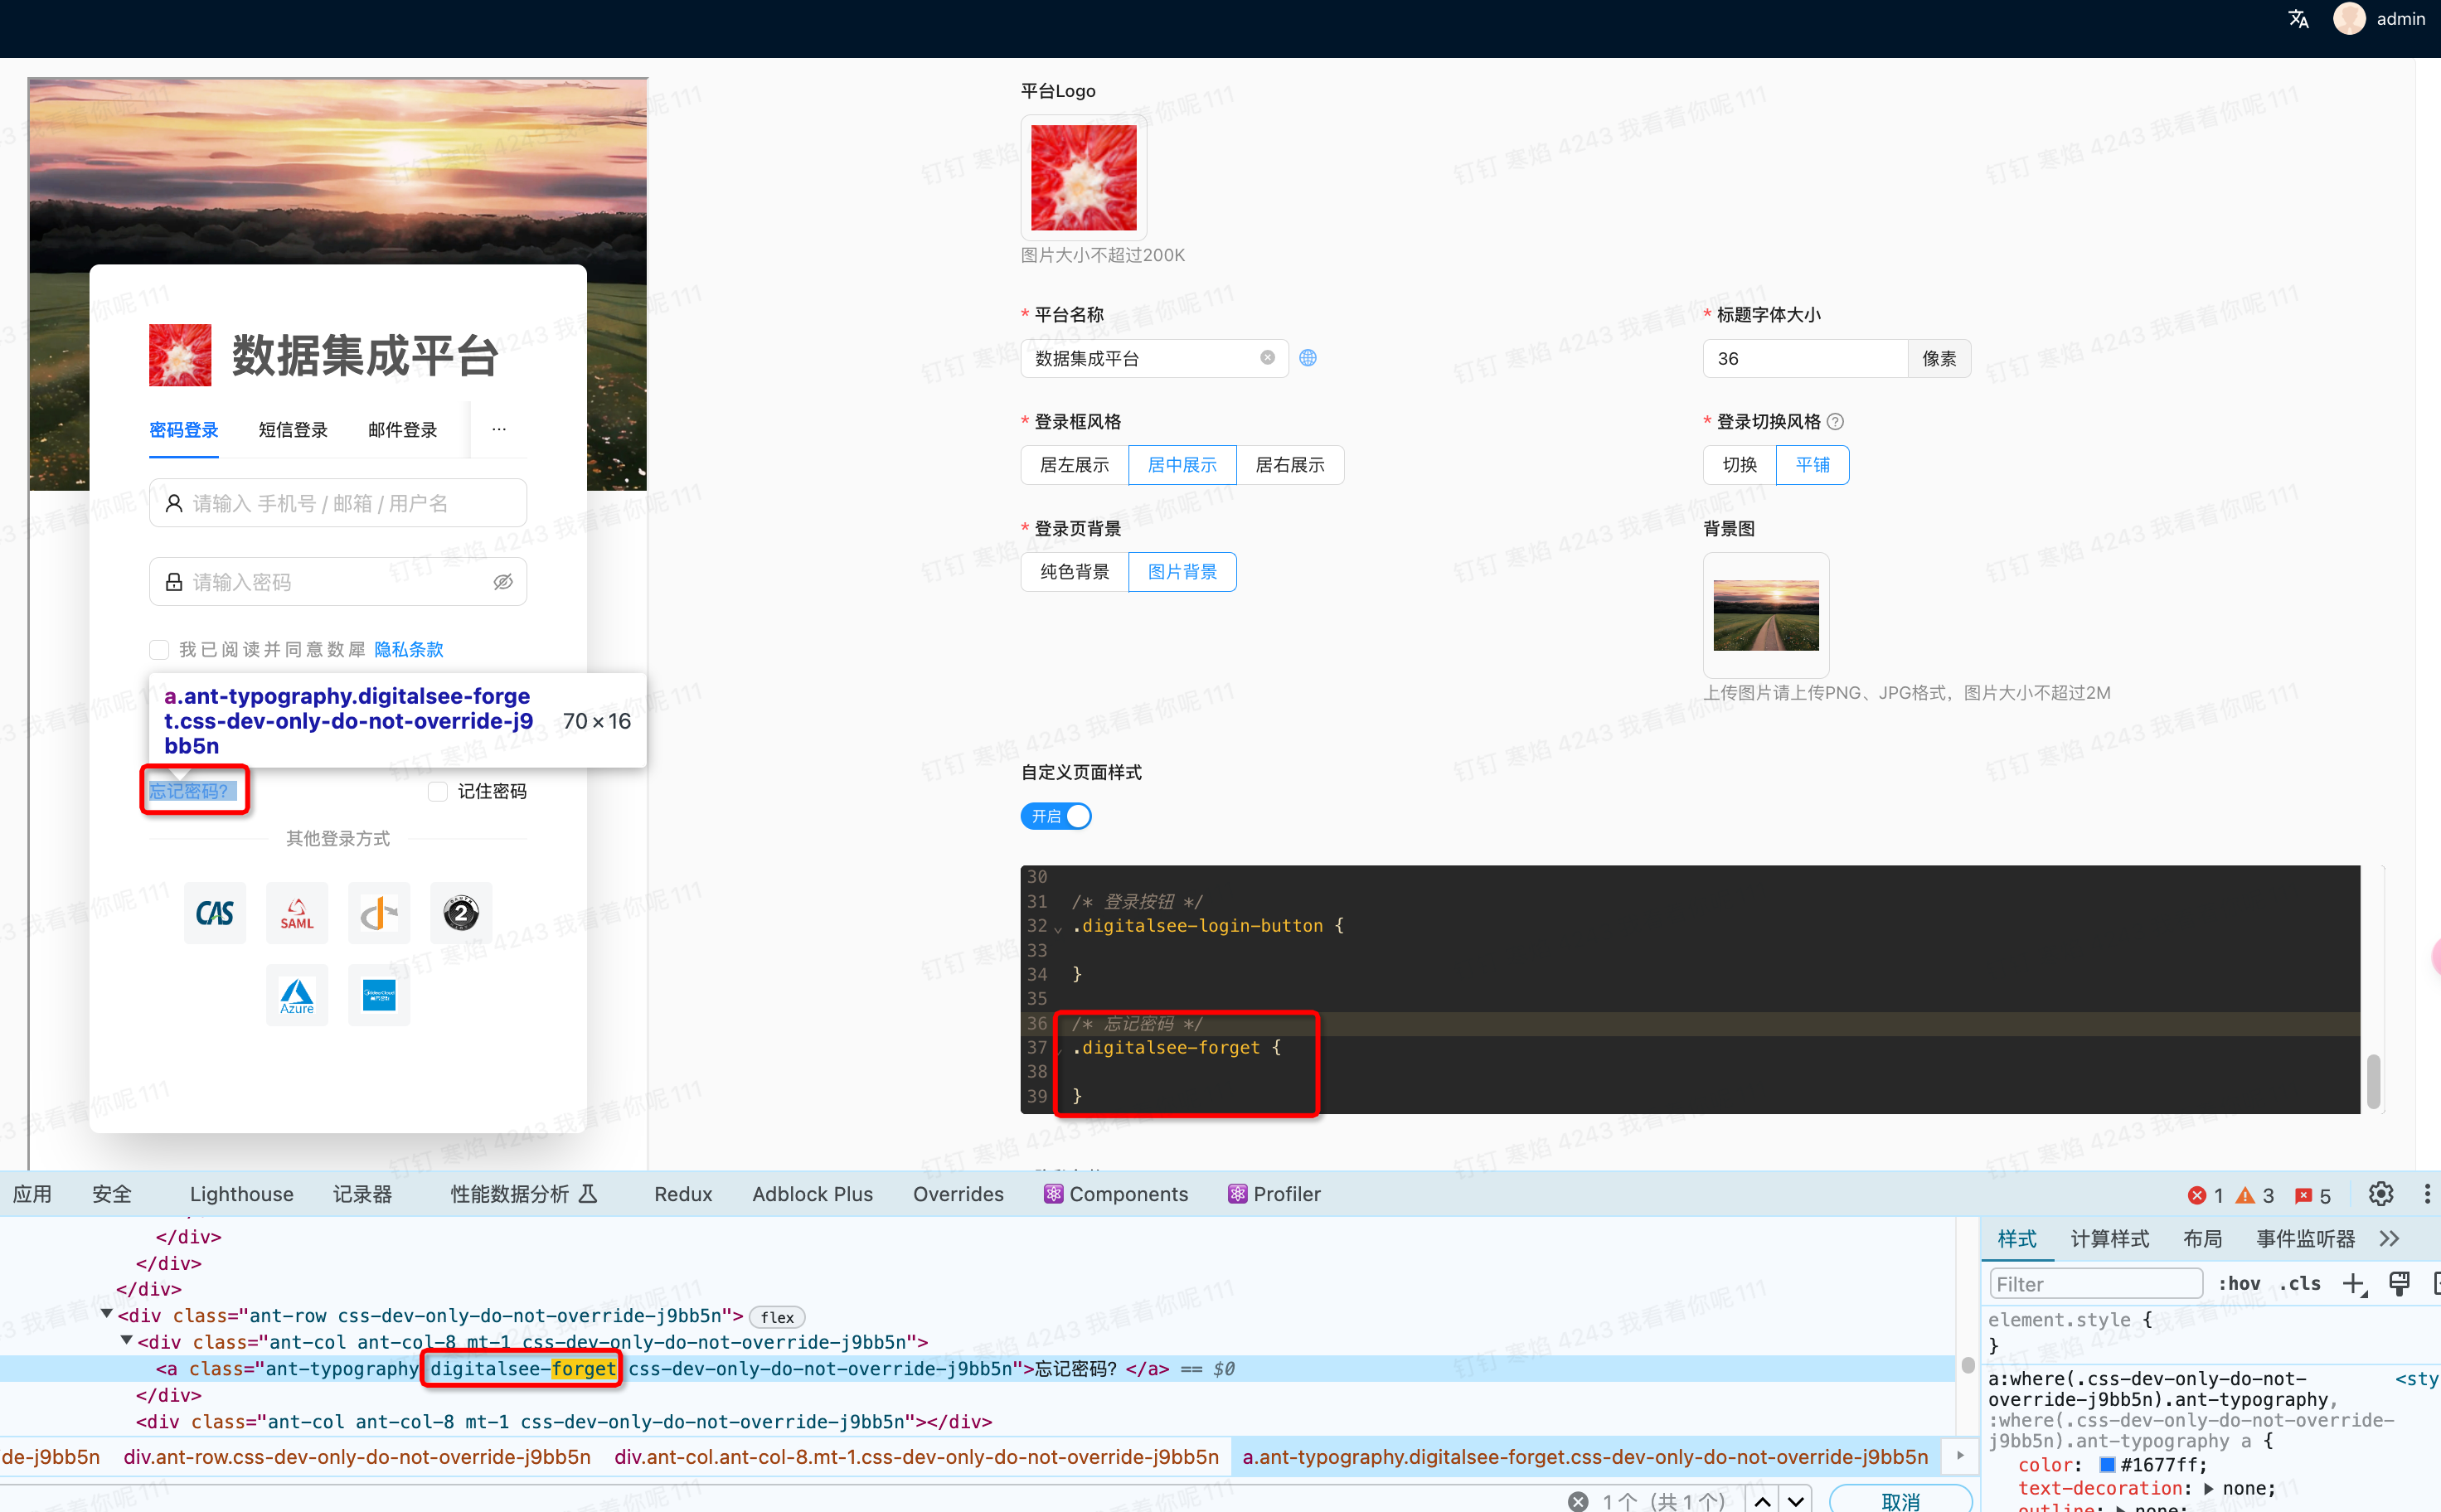Switch to 短信登录 tab
This screenshot has width=2441, height=1512.
293,430
